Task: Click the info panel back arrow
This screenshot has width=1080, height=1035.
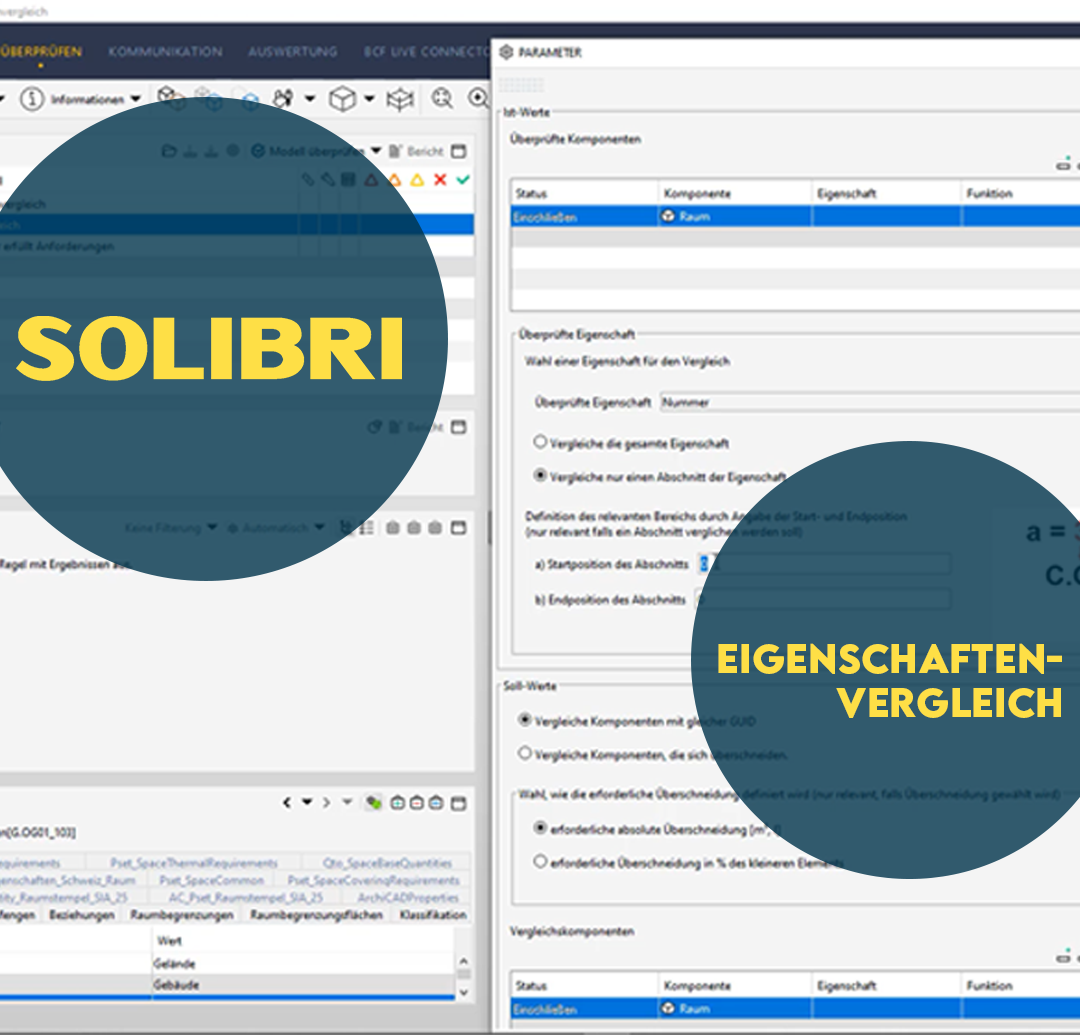Action: coord(287,802)
